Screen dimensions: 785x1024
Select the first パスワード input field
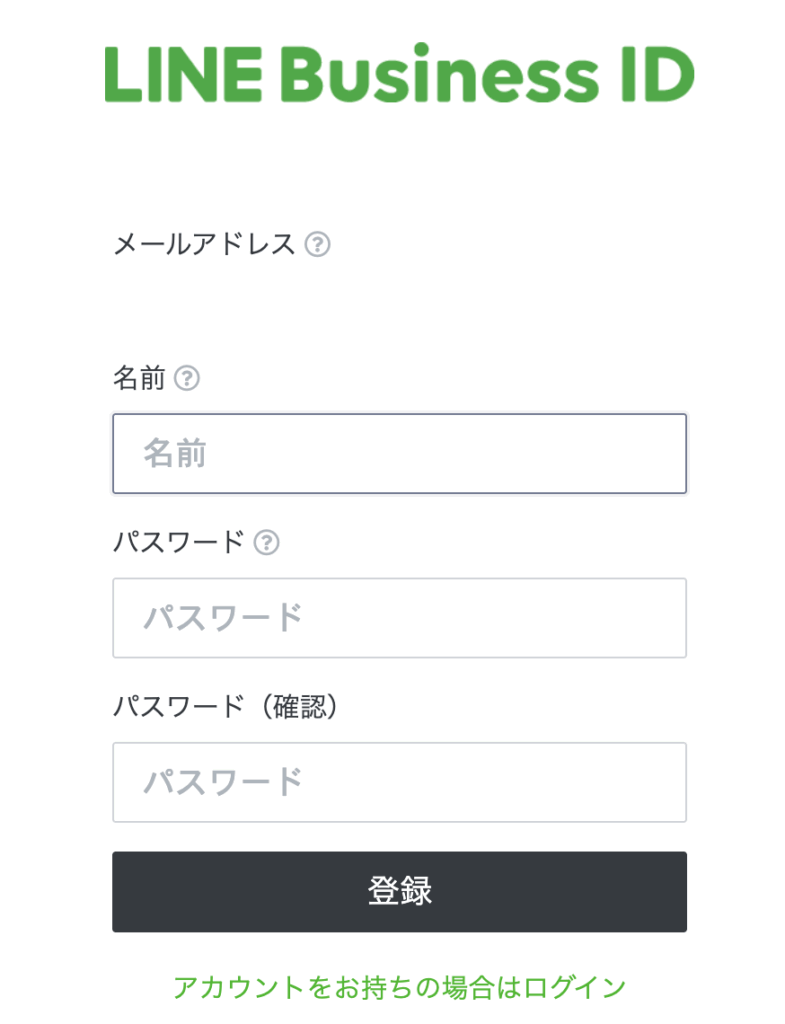[x=399, y=618]
